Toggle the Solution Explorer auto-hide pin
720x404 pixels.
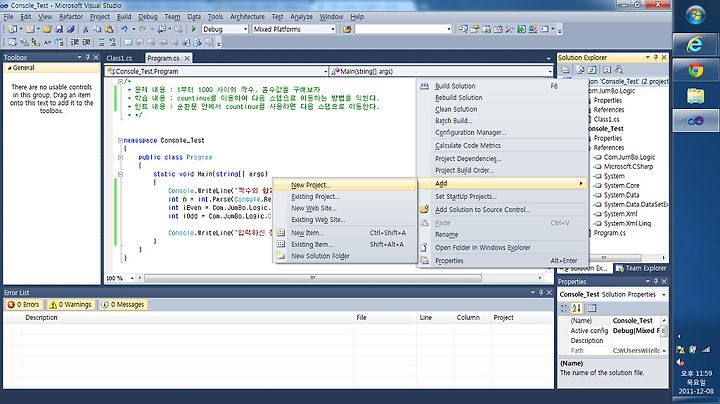[656, 57]
